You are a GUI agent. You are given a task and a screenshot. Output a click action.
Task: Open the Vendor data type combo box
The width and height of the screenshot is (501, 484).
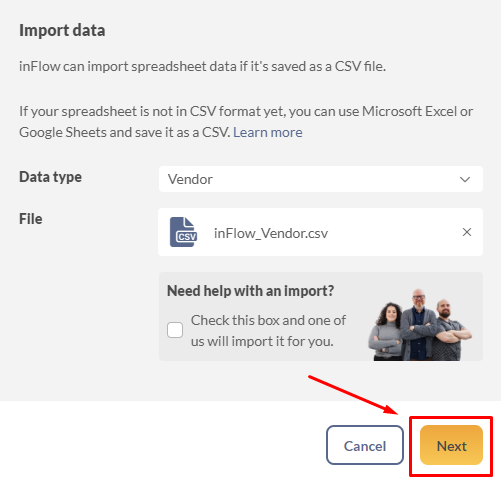(321, 179)
